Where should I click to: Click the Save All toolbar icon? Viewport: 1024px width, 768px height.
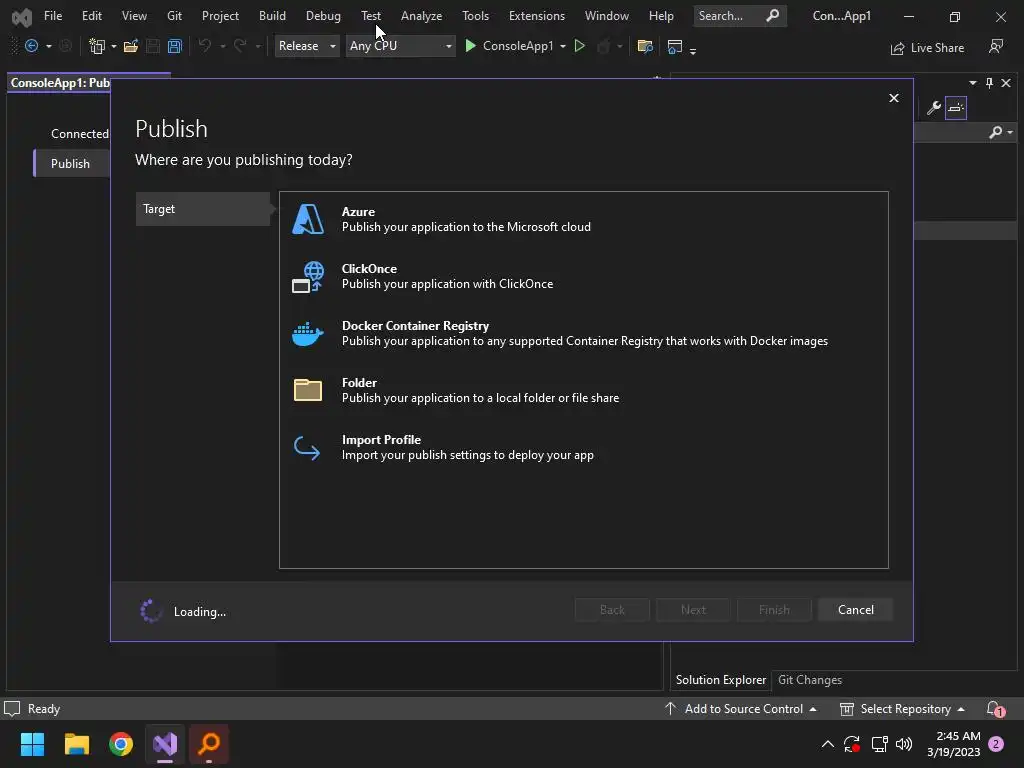pyautogui.click(x=174, y=46)
